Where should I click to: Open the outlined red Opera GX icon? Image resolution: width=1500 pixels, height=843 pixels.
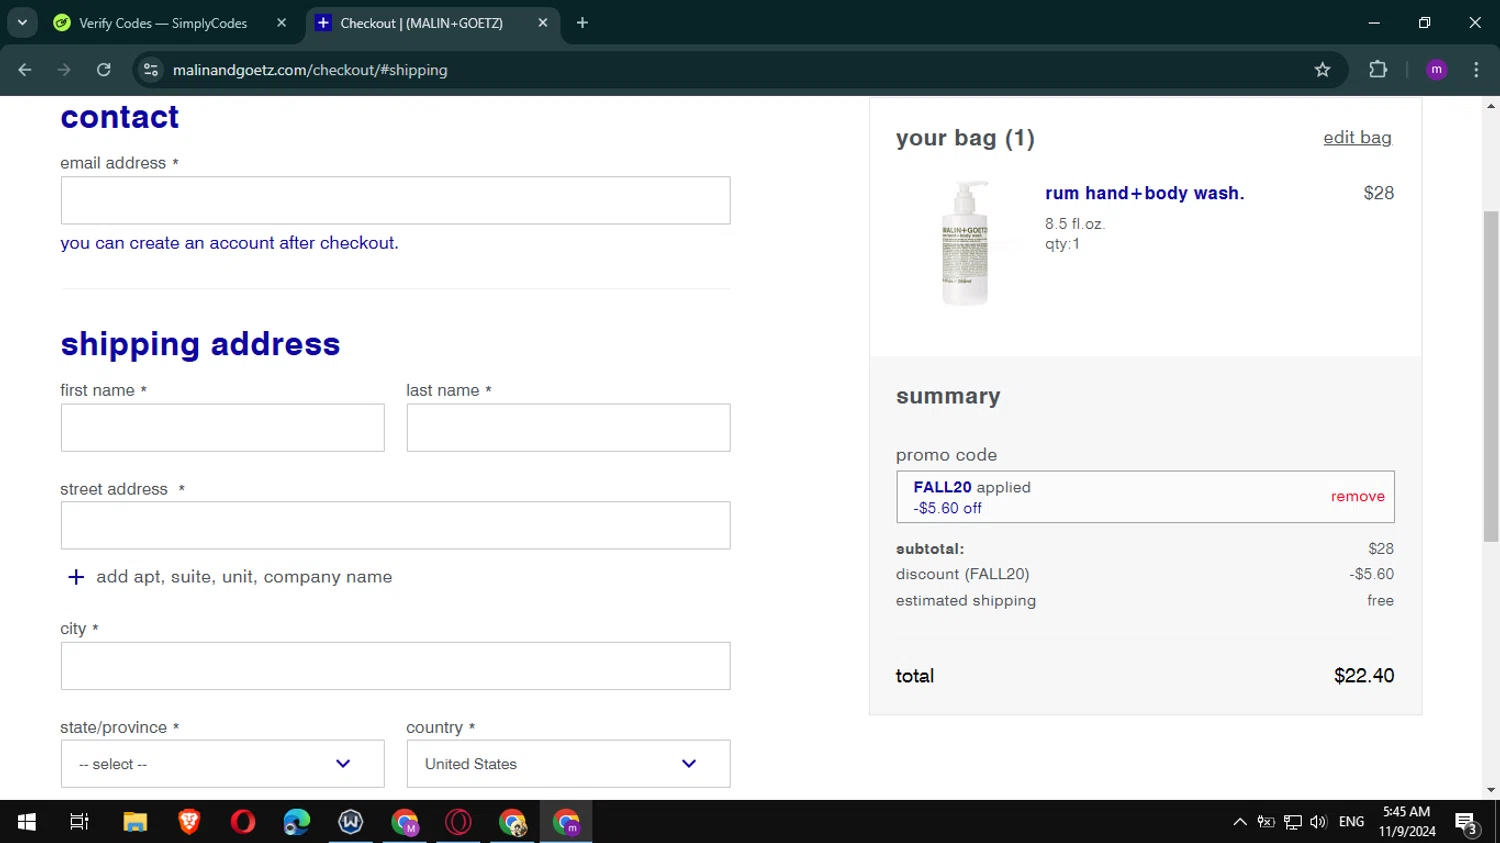pyautogui.click(x=459, y=822)
